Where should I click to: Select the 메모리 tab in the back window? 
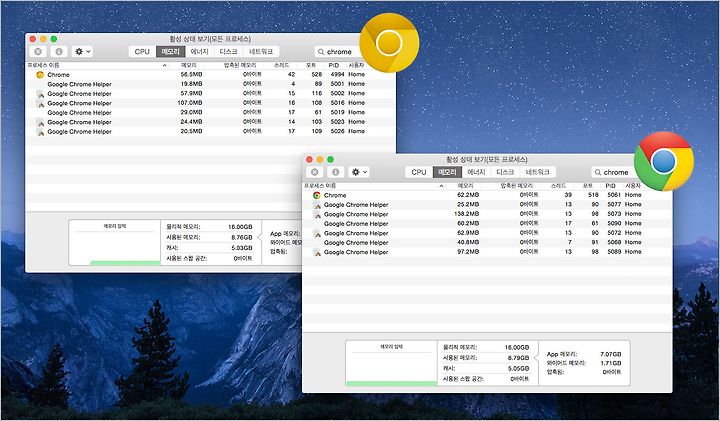[x=170, y=52]
